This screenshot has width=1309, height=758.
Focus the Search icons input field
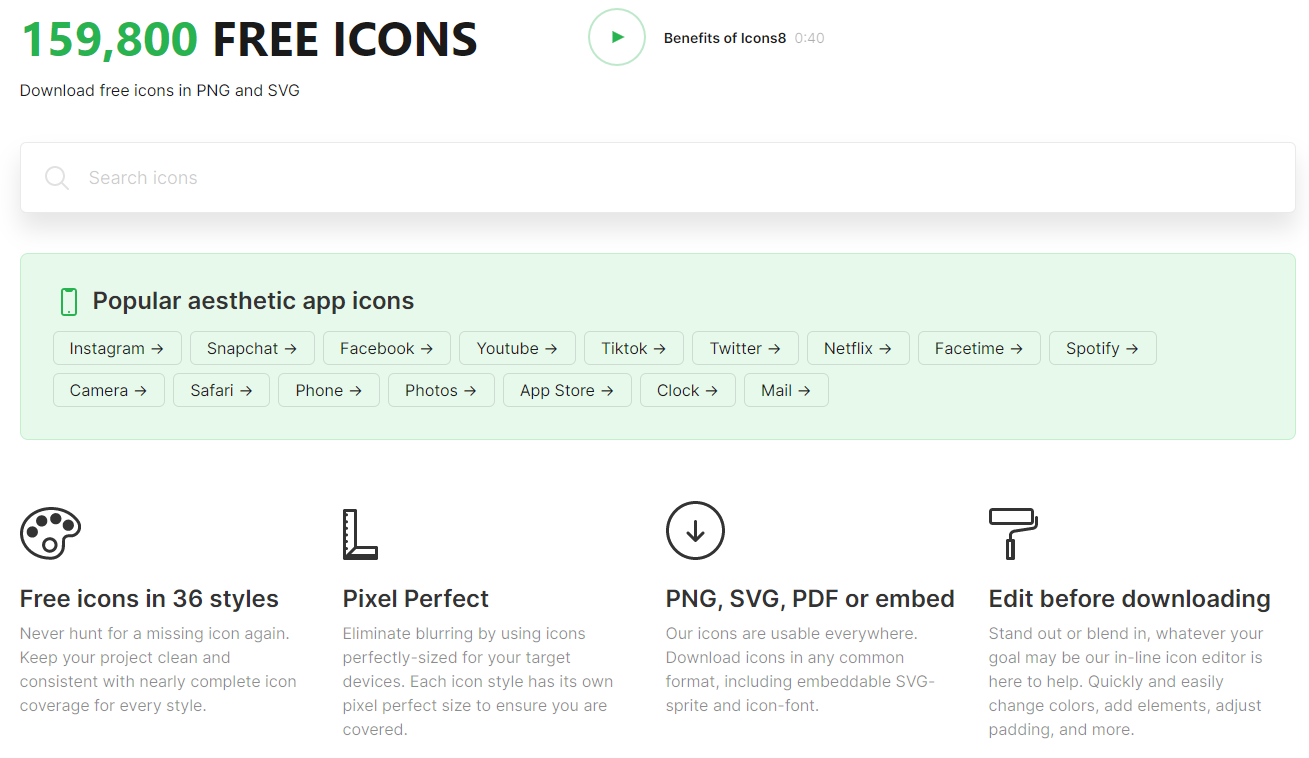657,177
